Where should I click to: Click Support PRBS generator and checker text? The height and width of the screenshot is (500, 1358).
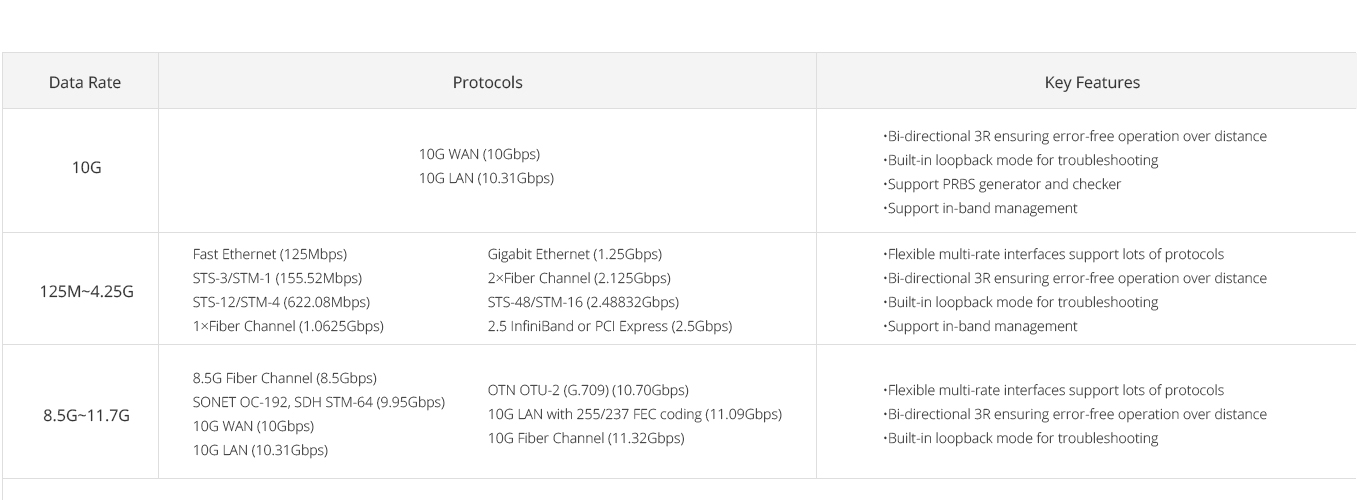[x=1002, y=184]
